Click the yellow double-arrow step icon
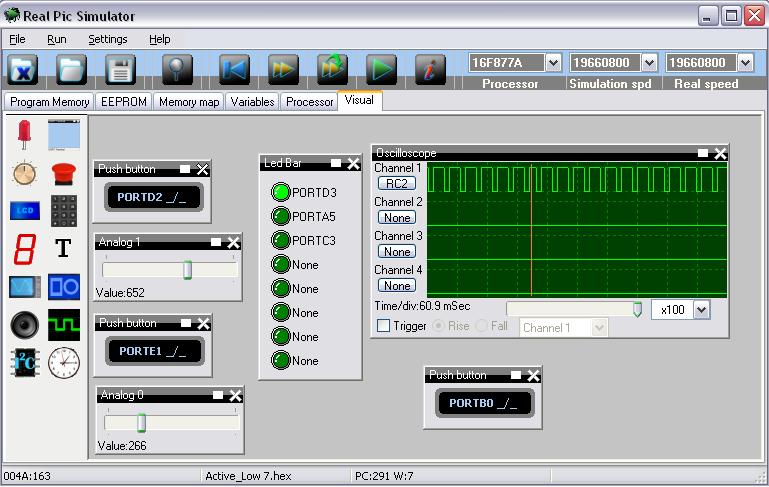769x487 pixels. (x=283, y=70)
